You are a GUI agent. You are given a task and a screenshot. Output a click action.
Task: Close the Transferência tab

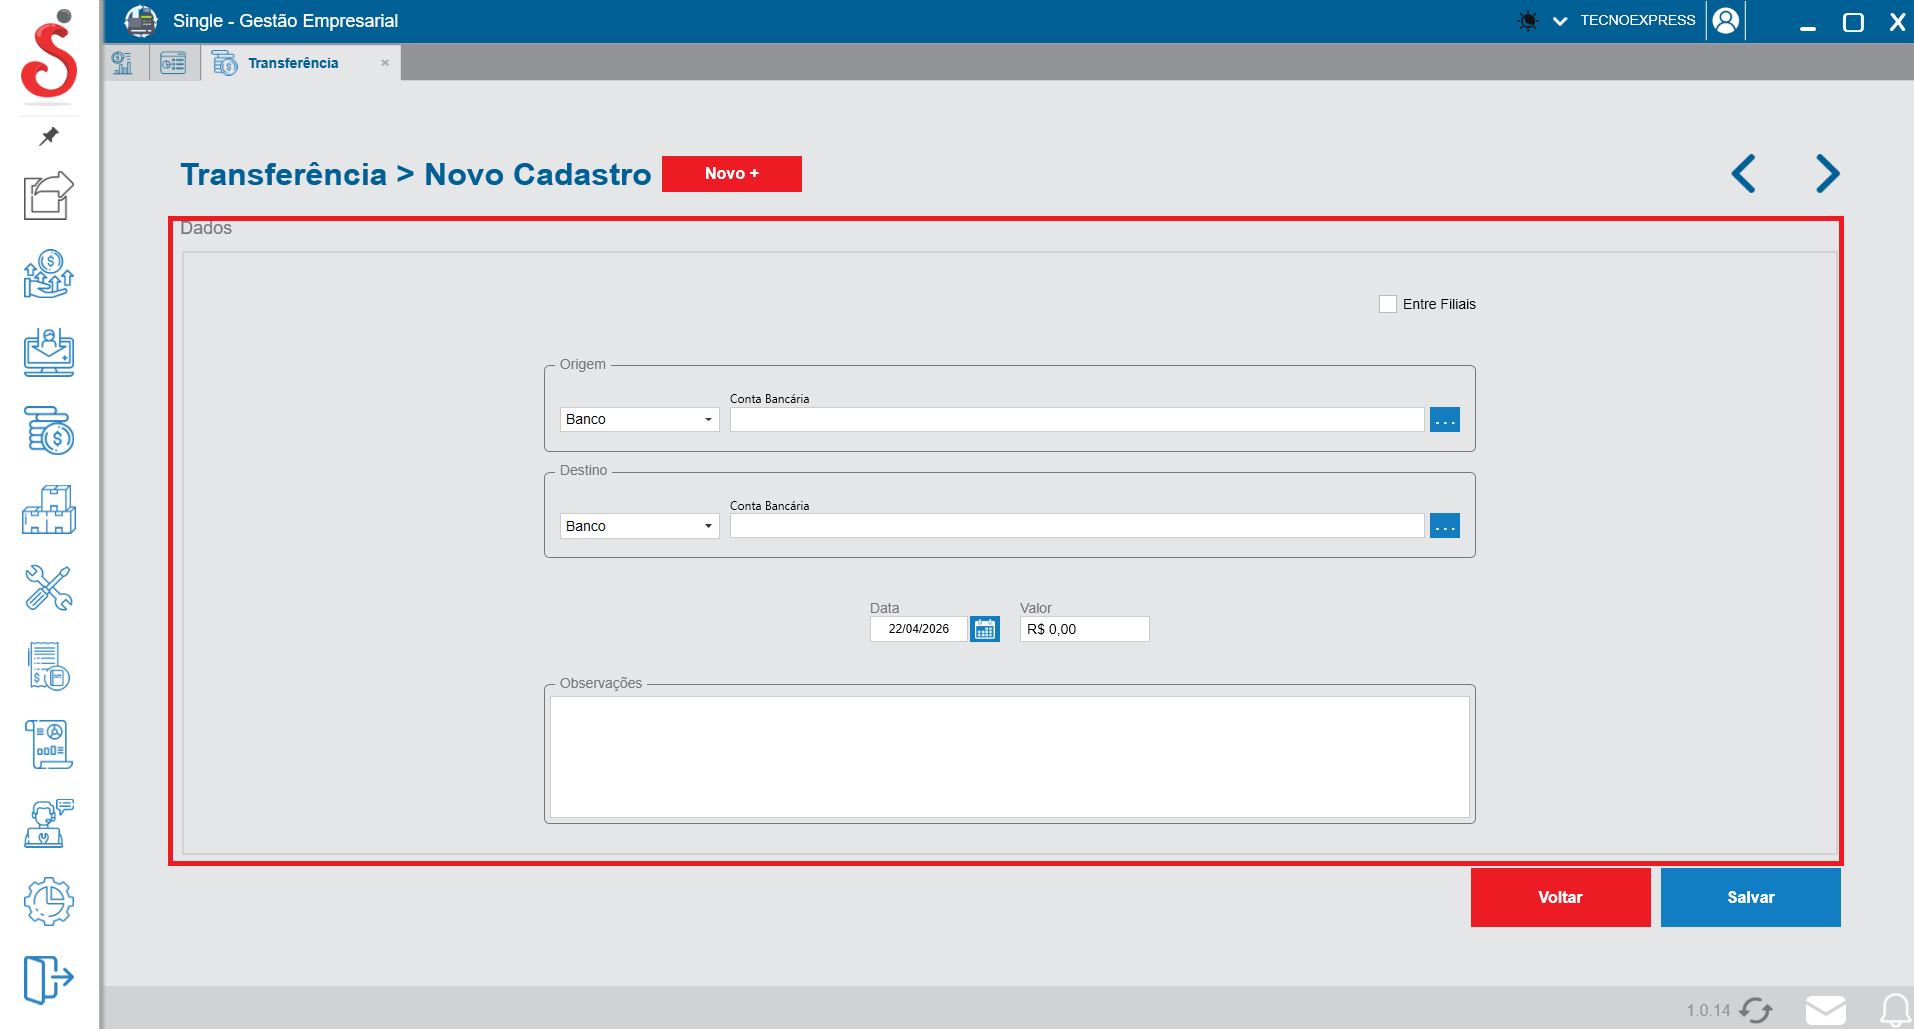385,63
